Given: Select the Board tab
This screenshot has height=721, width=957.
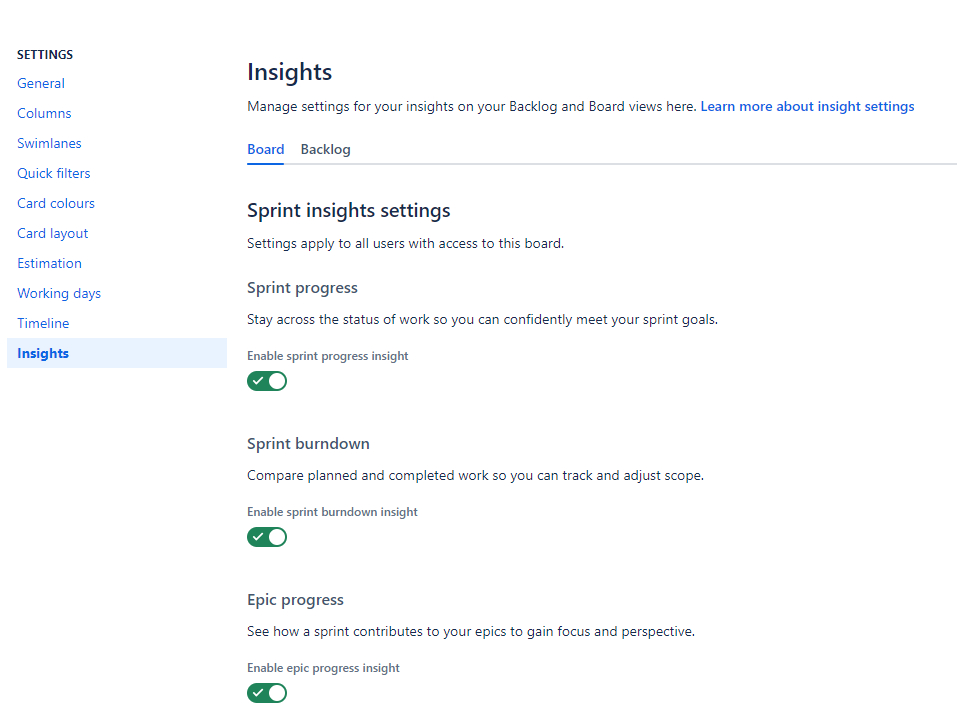Looking at the screenshot, I should coord(265,149).
